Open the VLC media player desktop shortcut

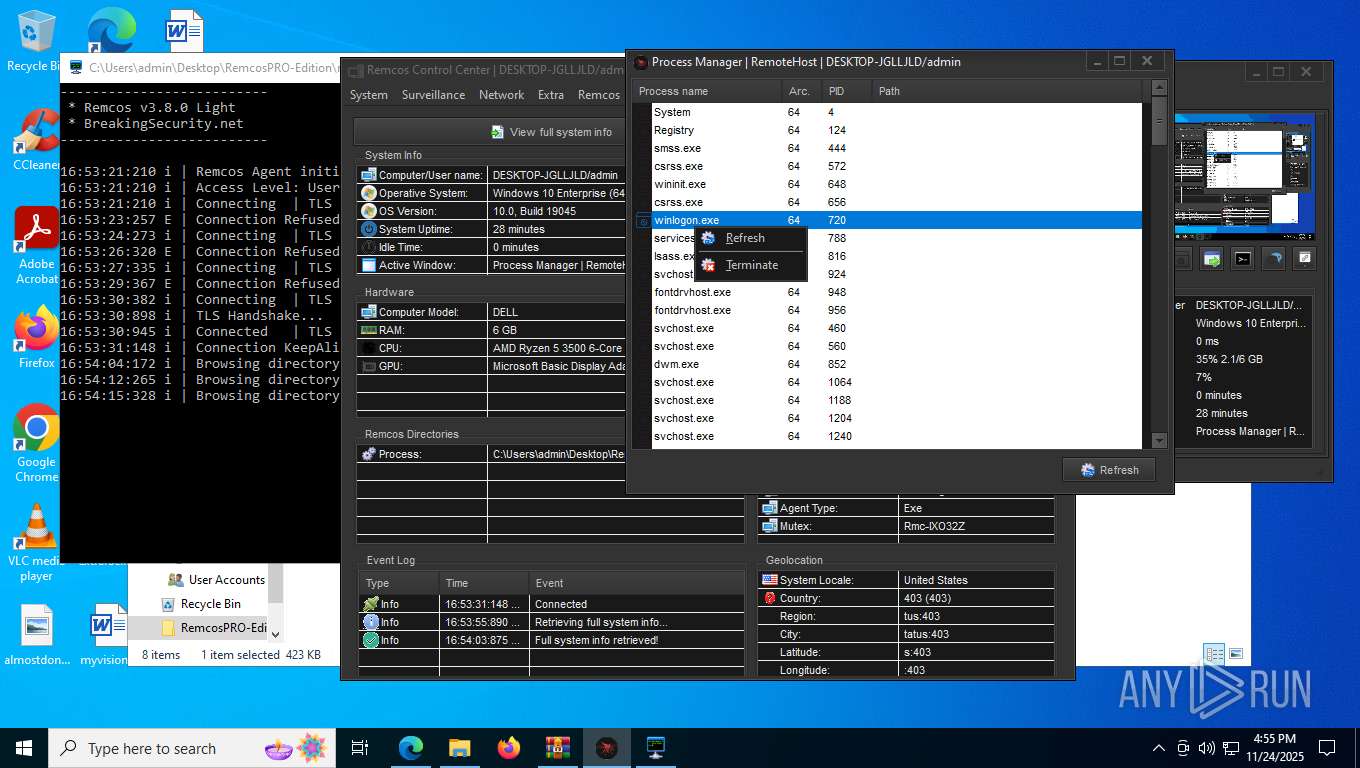click(37, 542)
